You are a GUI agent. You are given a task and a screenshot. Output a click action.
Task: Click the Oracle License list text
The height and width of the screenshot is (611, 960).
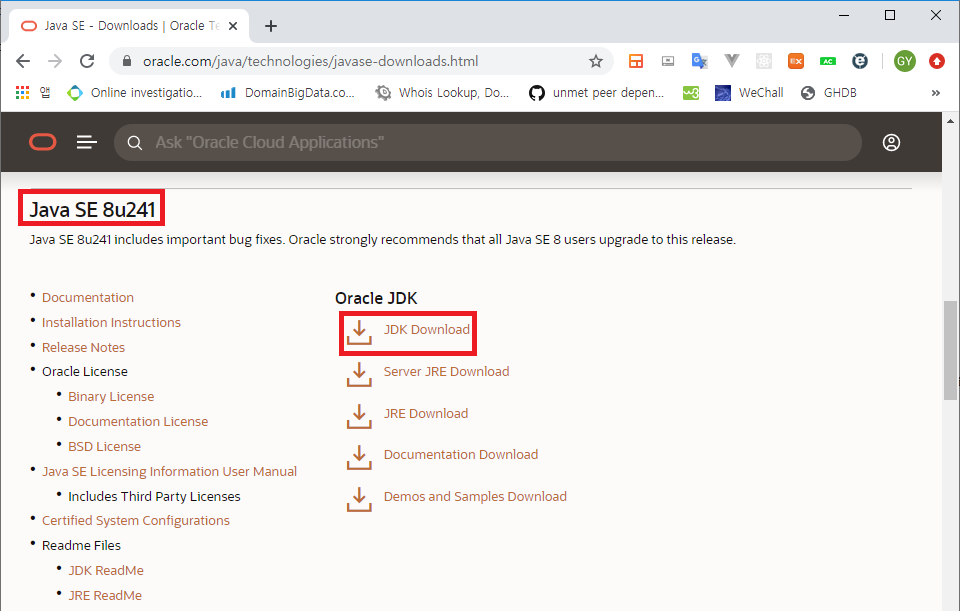(84, 372)
